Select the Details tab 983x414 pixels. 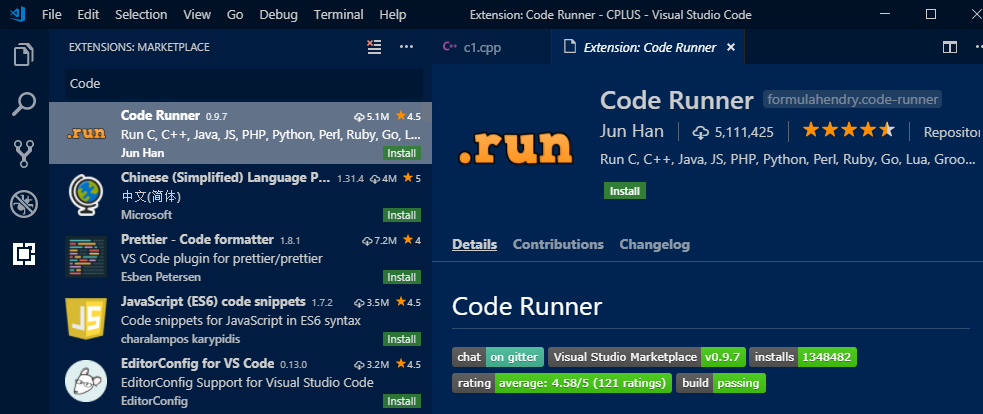(x=475, y=245)
